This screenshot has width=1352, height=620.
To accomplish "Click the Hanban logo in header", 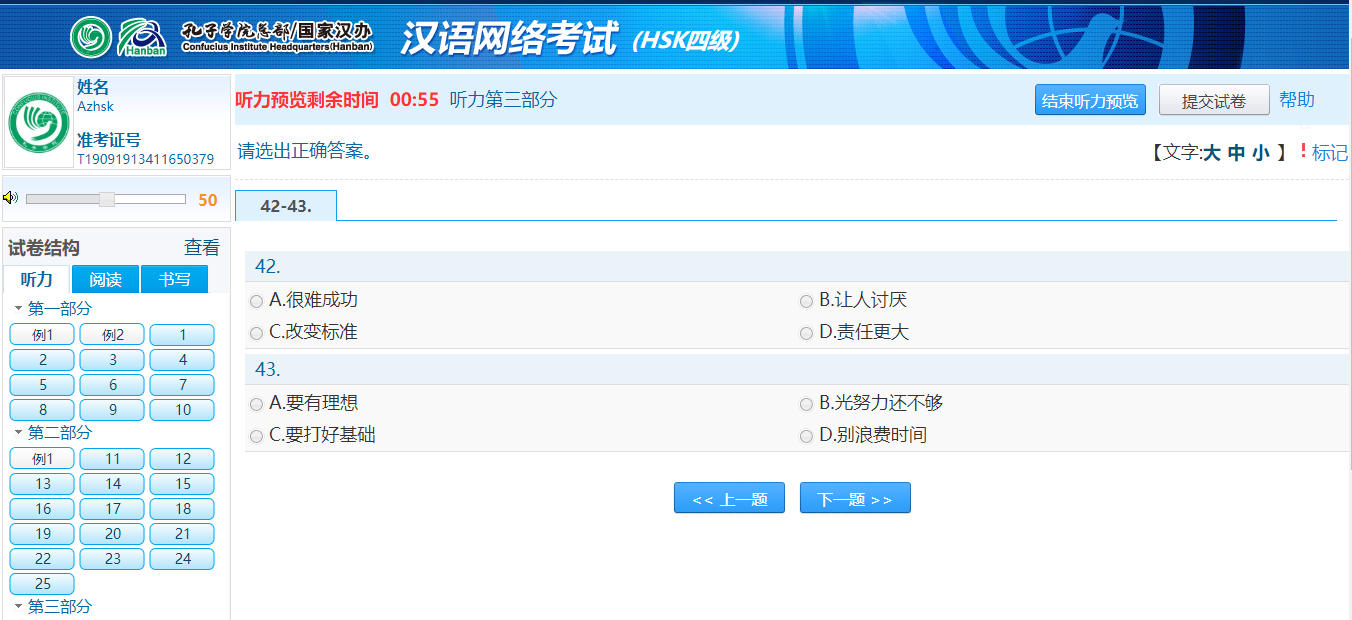I will click(141, 37).
